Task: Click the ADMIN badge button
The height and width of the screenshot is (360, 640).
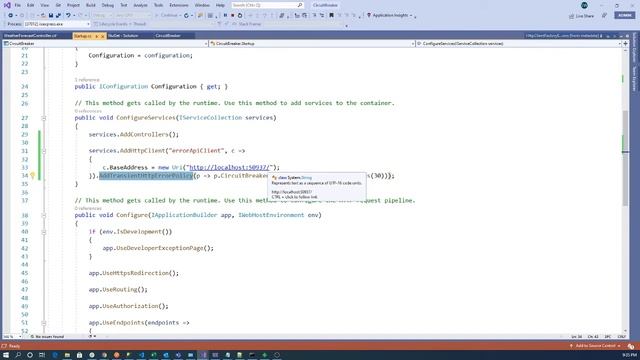Action: [624, 15]
